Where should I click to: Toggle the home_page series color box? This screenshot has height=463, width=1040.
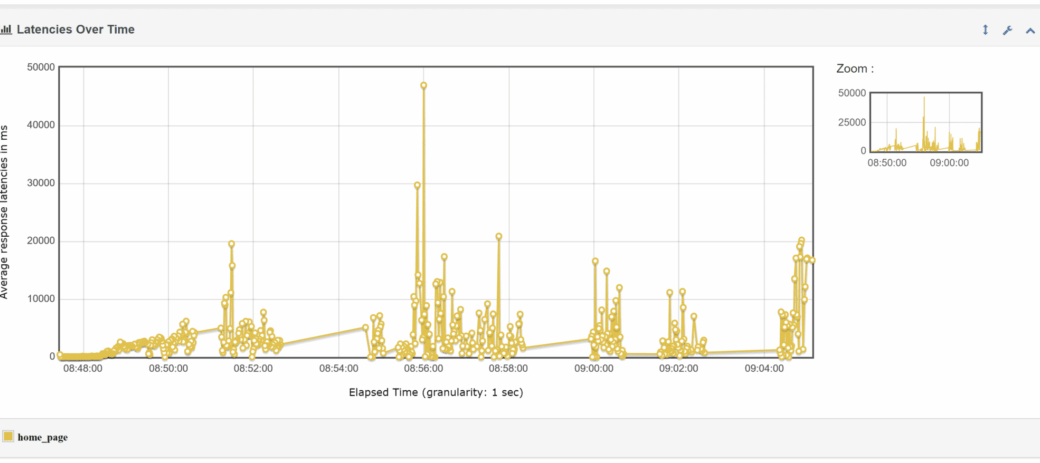point(8,437)
